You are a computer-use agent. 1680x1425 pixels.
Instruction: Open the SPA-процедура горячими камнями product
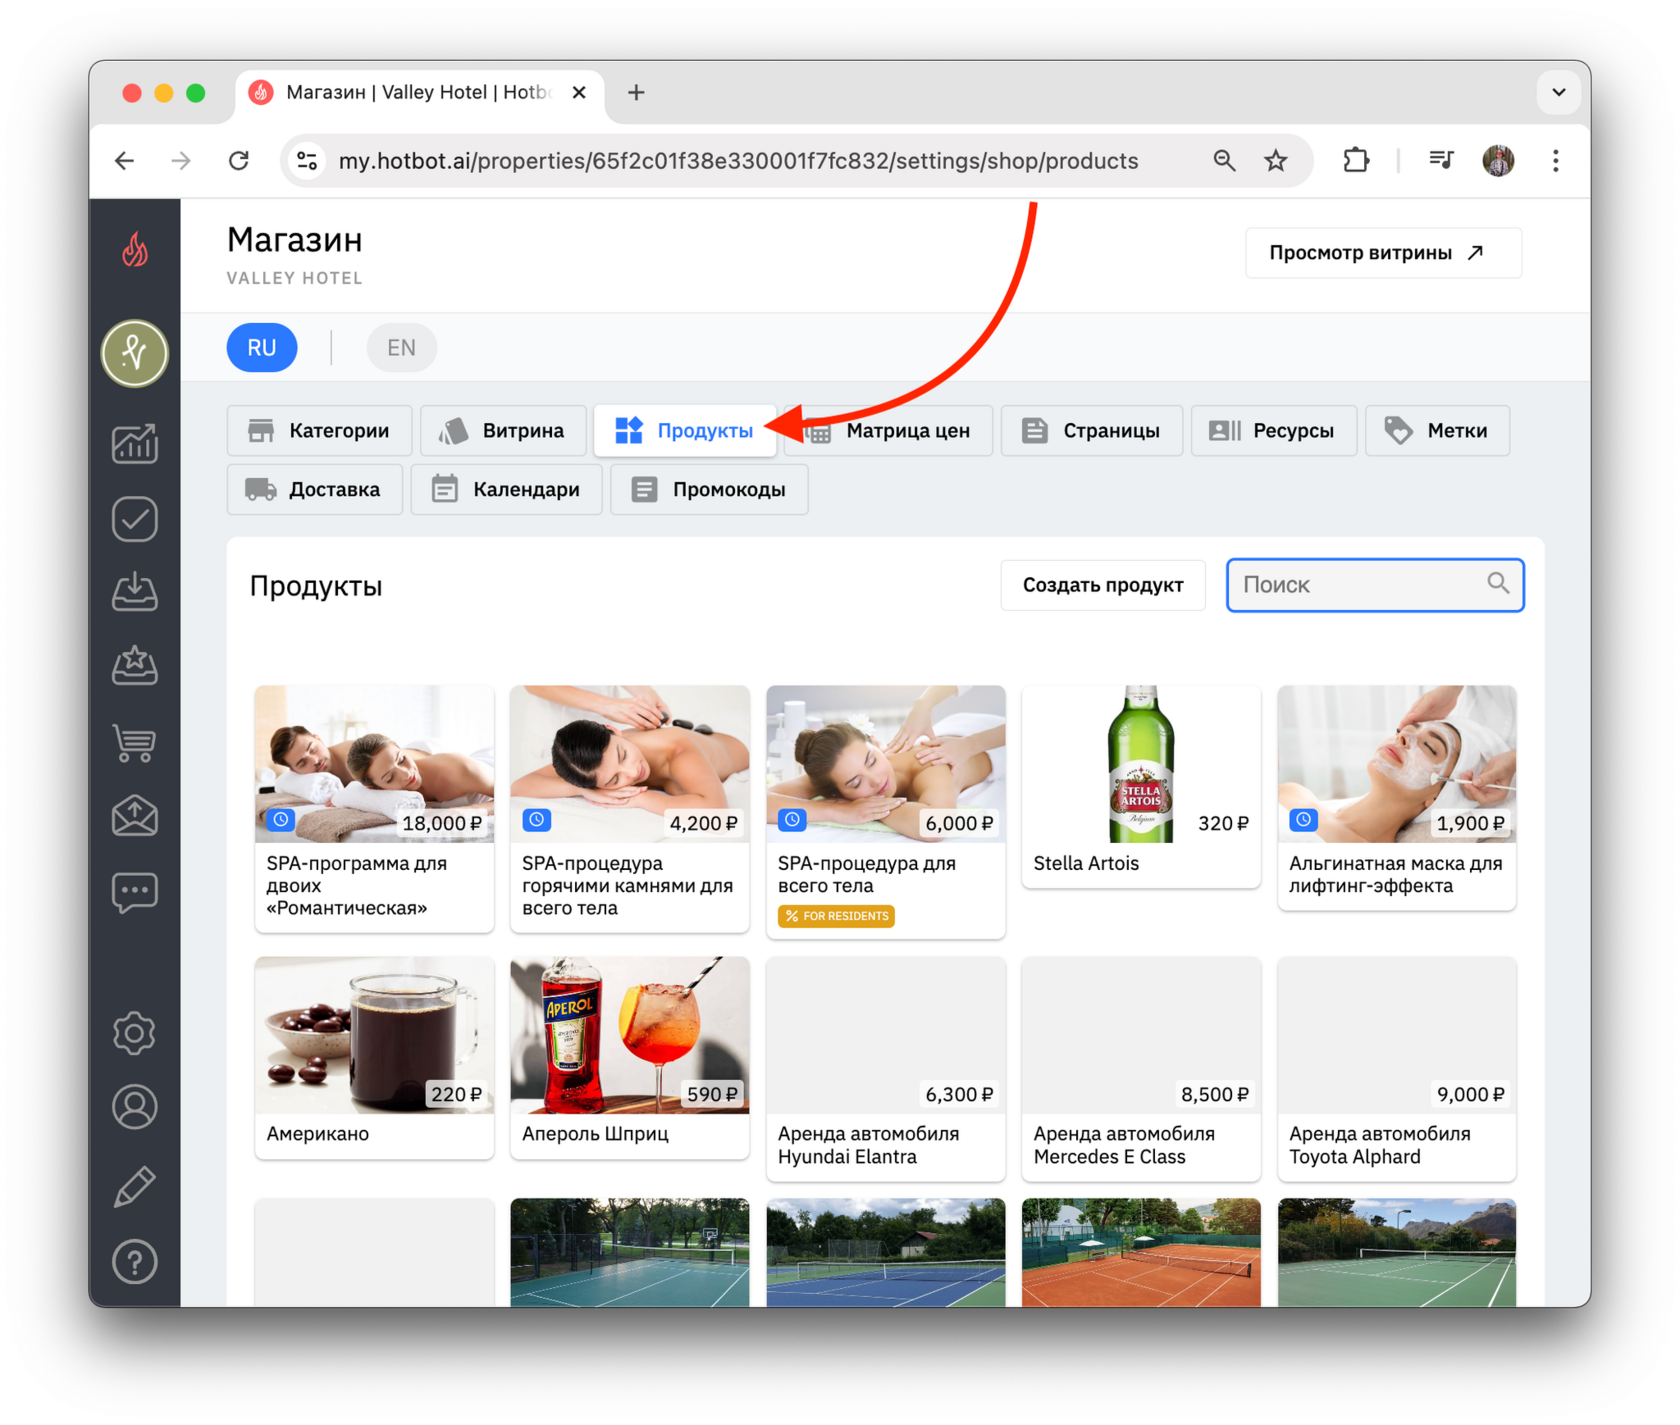pos(630,808)
